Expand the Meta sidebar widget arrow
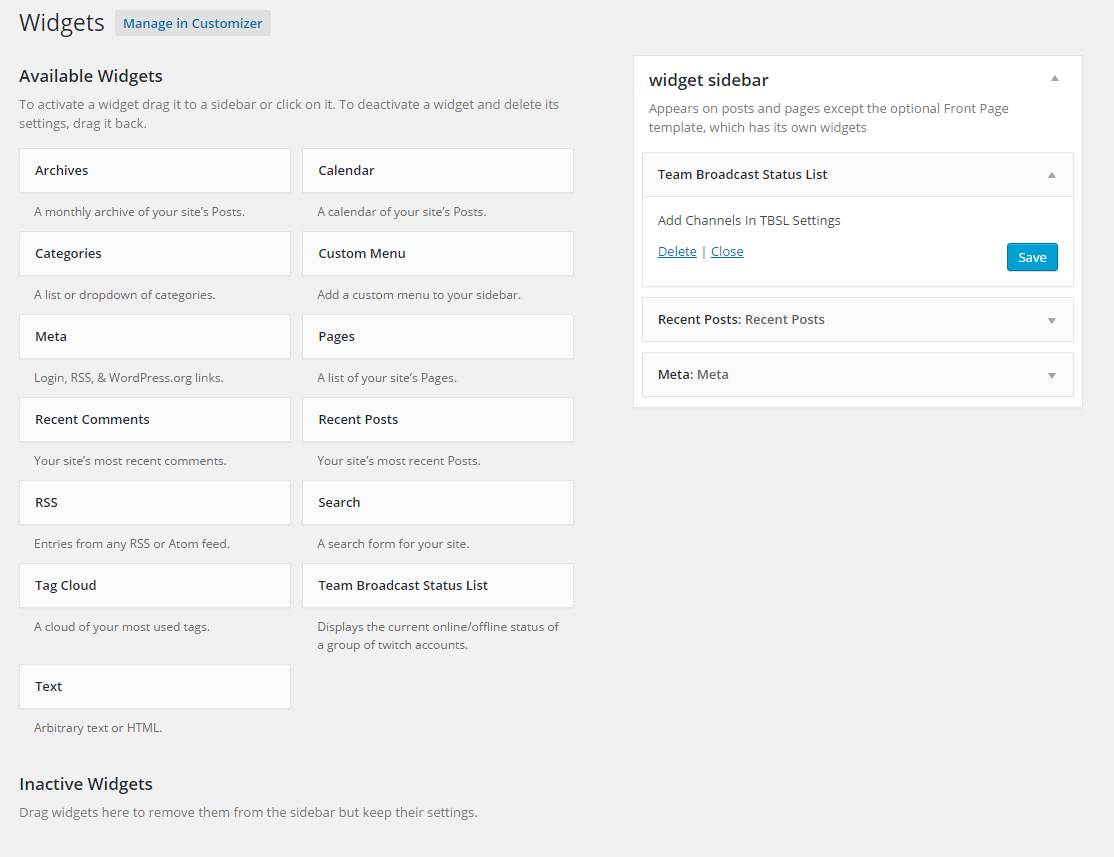Image resolution: width=1114 pixels, height=857 pixels. pos(1051,375)
